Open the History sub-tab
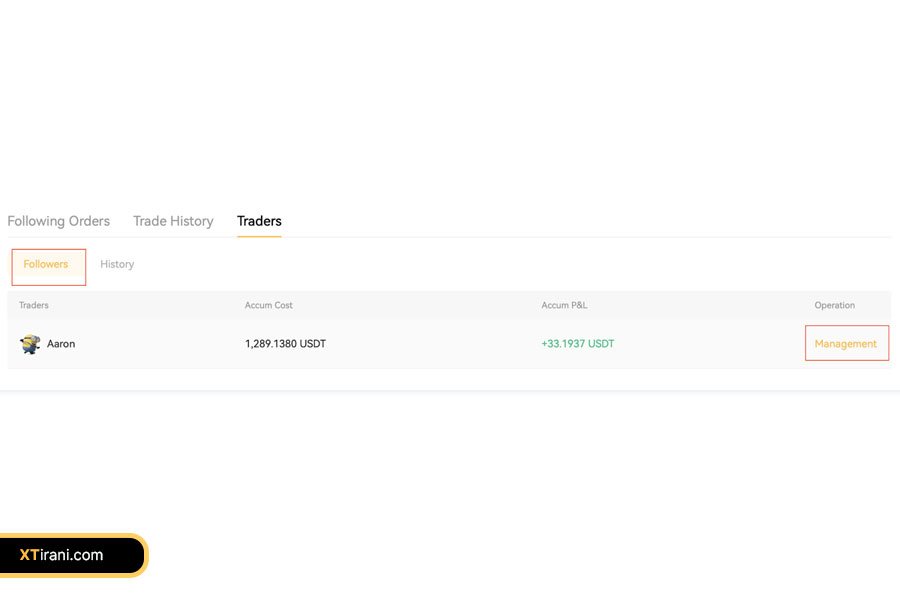This screenshot has width=900, height=600. pos(117,264)
